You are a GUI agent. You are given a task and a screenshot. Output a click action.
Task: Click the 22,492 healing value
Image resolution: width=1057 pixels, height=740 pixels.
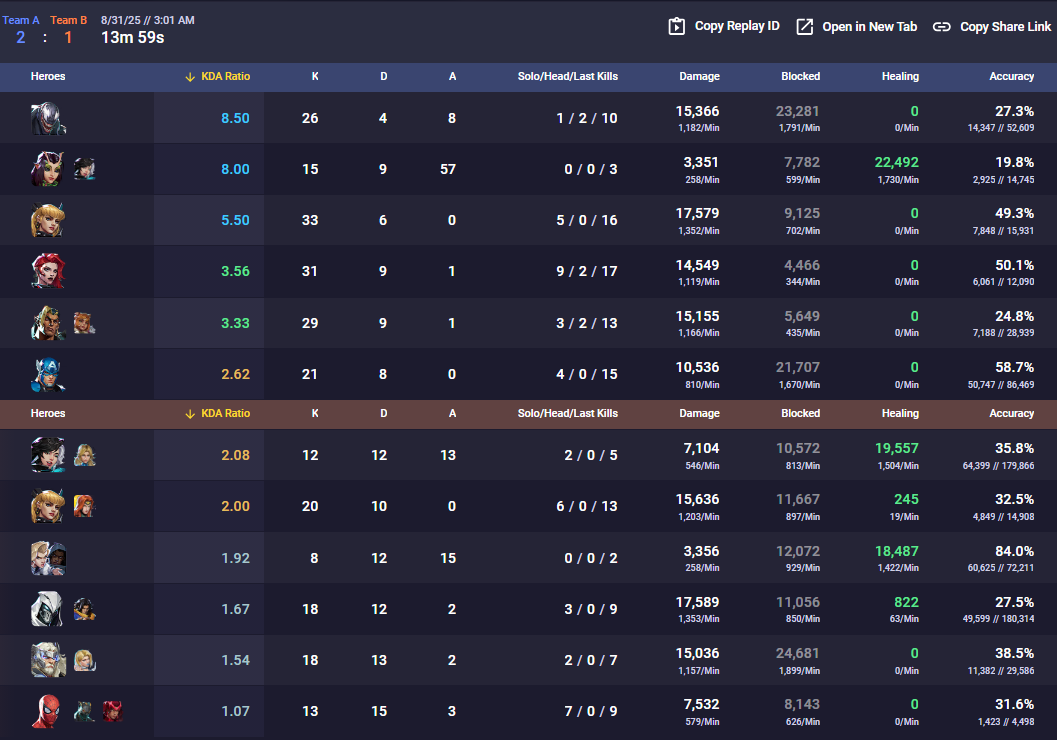coord(897,162)
